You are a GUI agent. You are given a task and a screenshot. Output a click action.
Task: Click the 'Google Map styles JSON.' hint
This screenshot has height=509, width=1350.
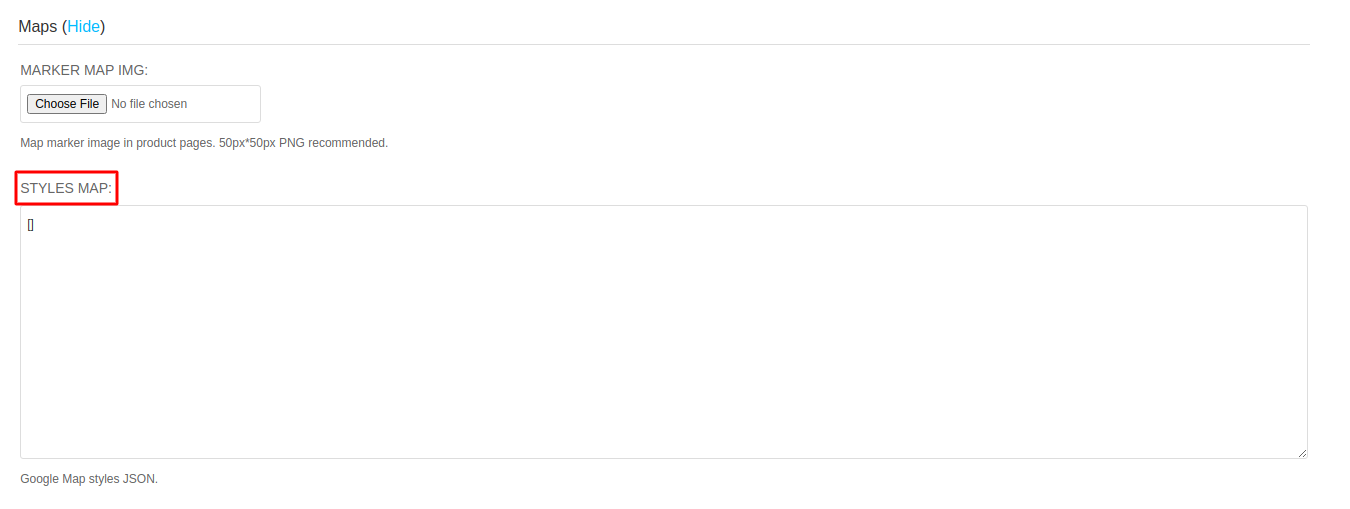coord(89,479)
